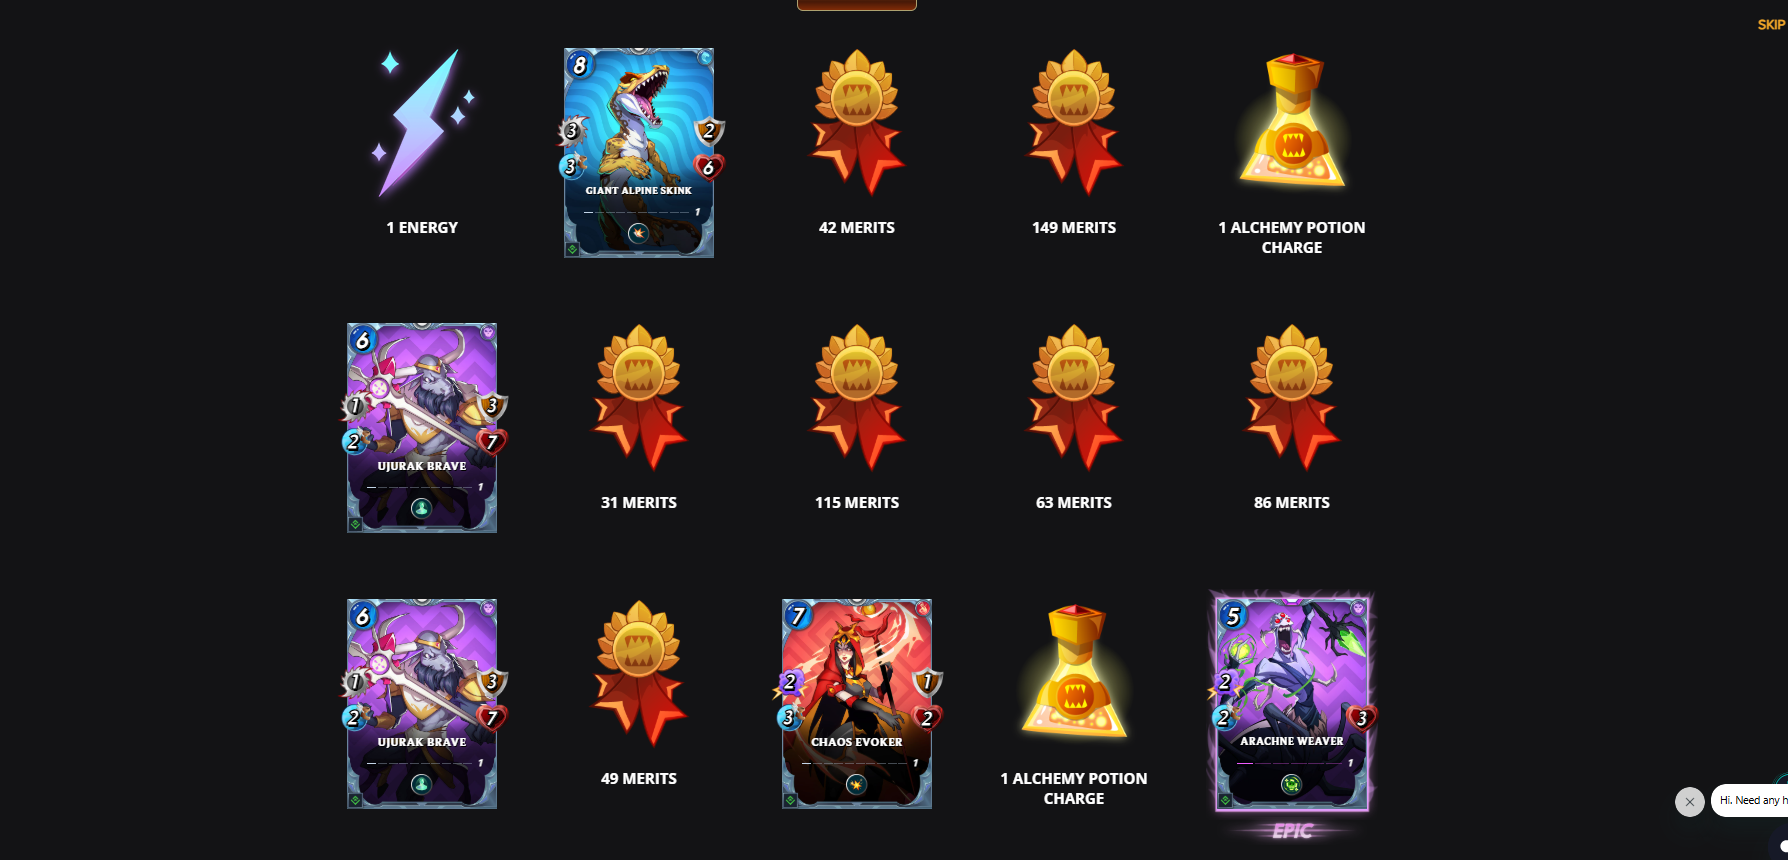
Task: Select the bottom-row Ujurak Brave card
Action: 422,703
